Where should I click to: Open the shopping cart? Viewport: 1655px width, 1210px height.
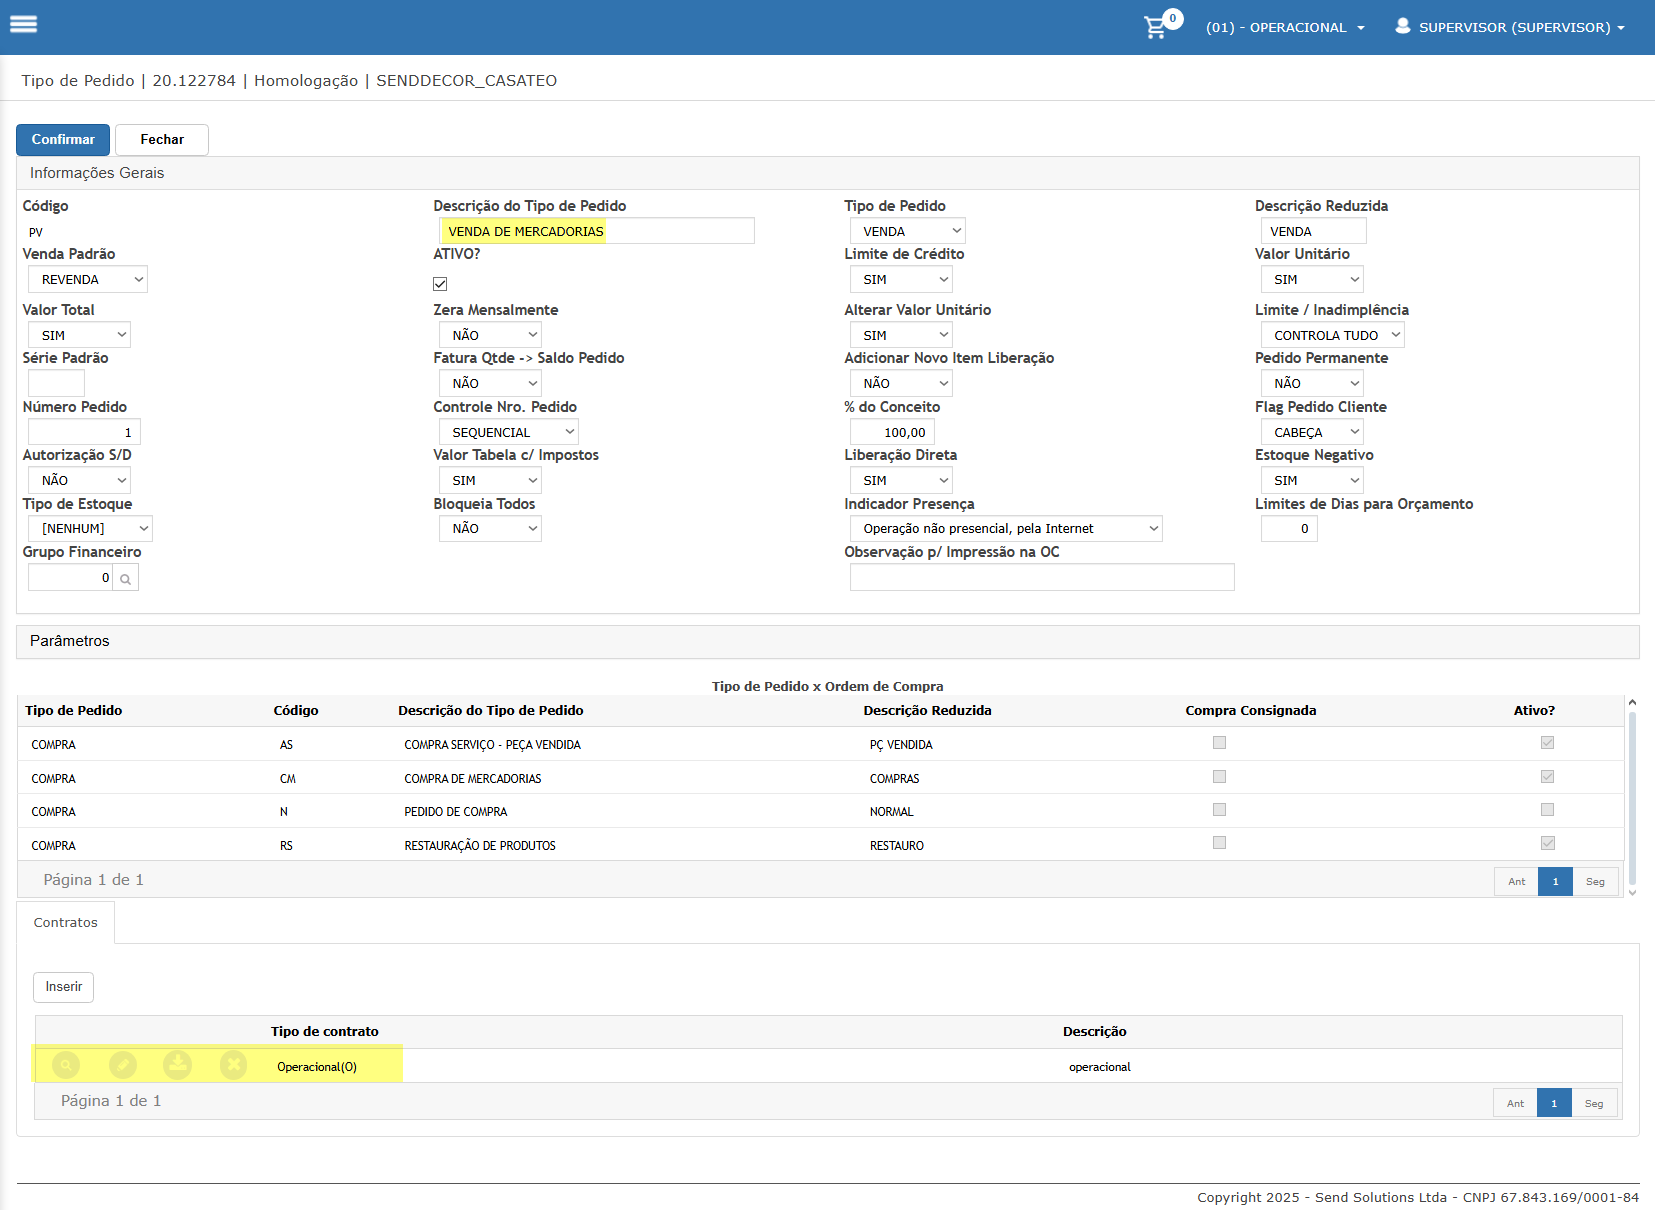click(1156, 27)
